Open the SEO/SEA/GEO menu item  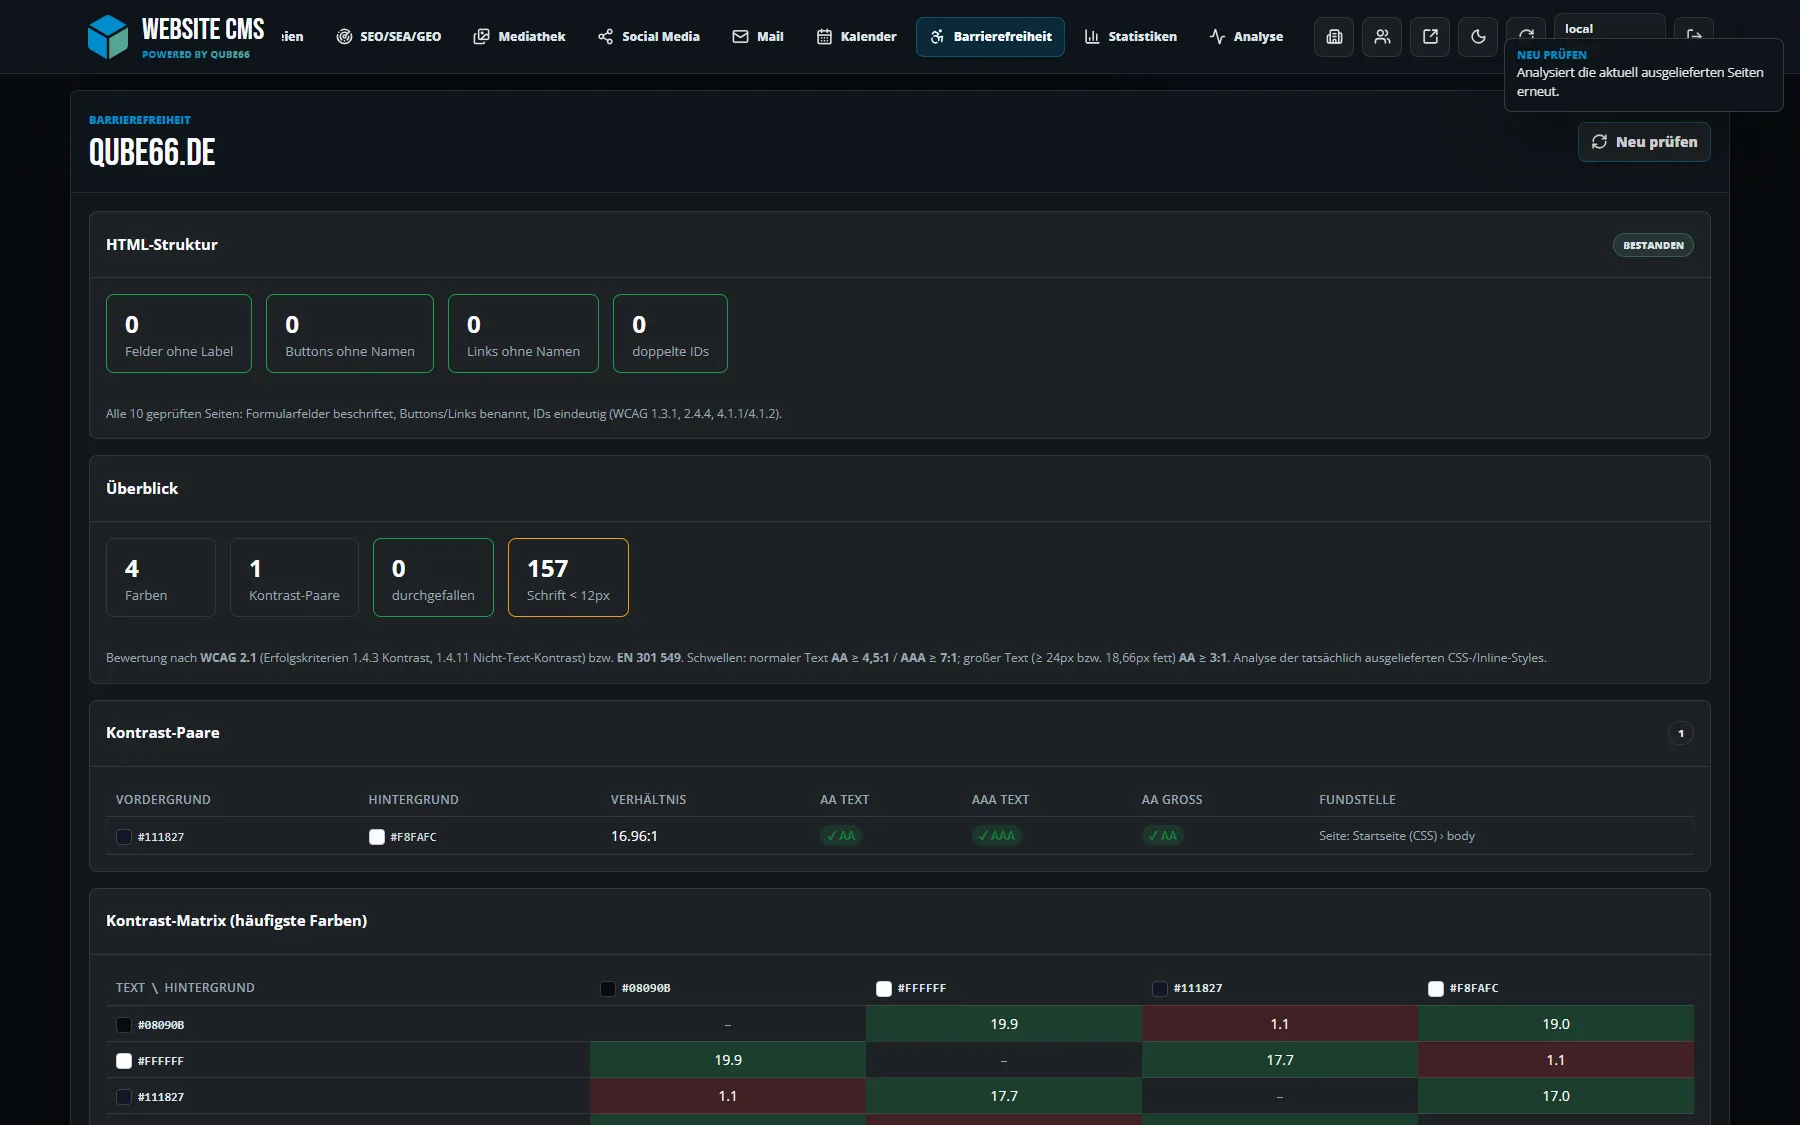[389, 37]
